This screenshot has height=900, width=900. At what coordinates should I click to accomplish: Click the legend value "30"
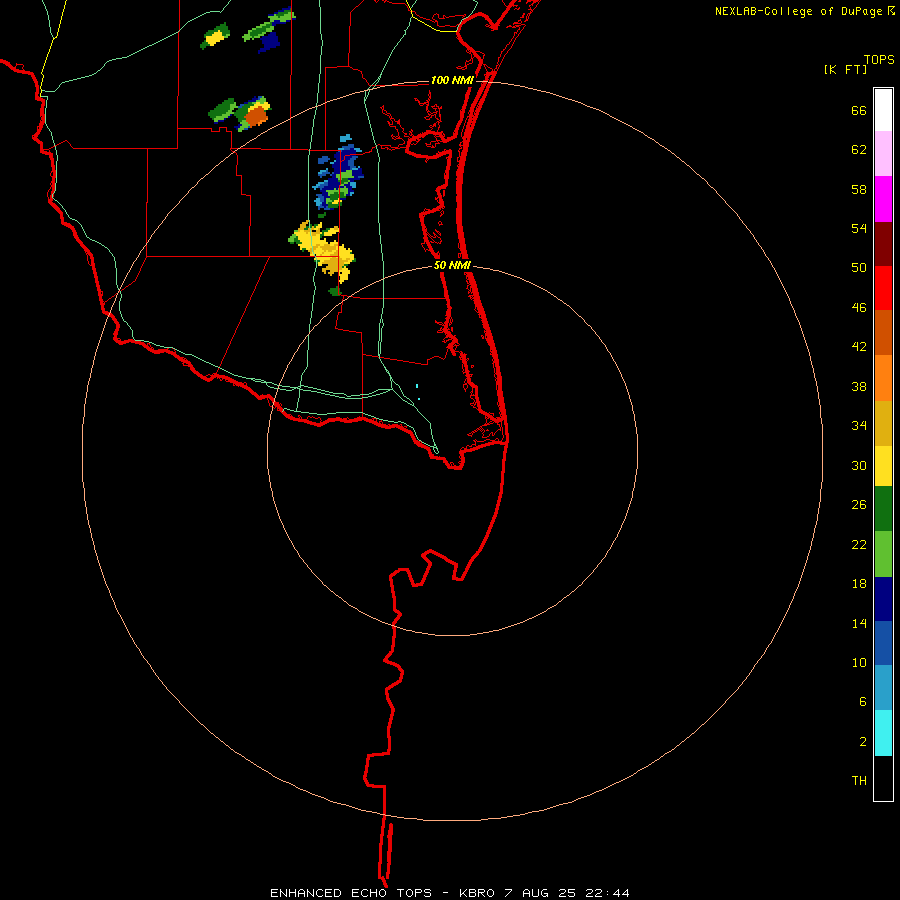[x=859, y=465]
